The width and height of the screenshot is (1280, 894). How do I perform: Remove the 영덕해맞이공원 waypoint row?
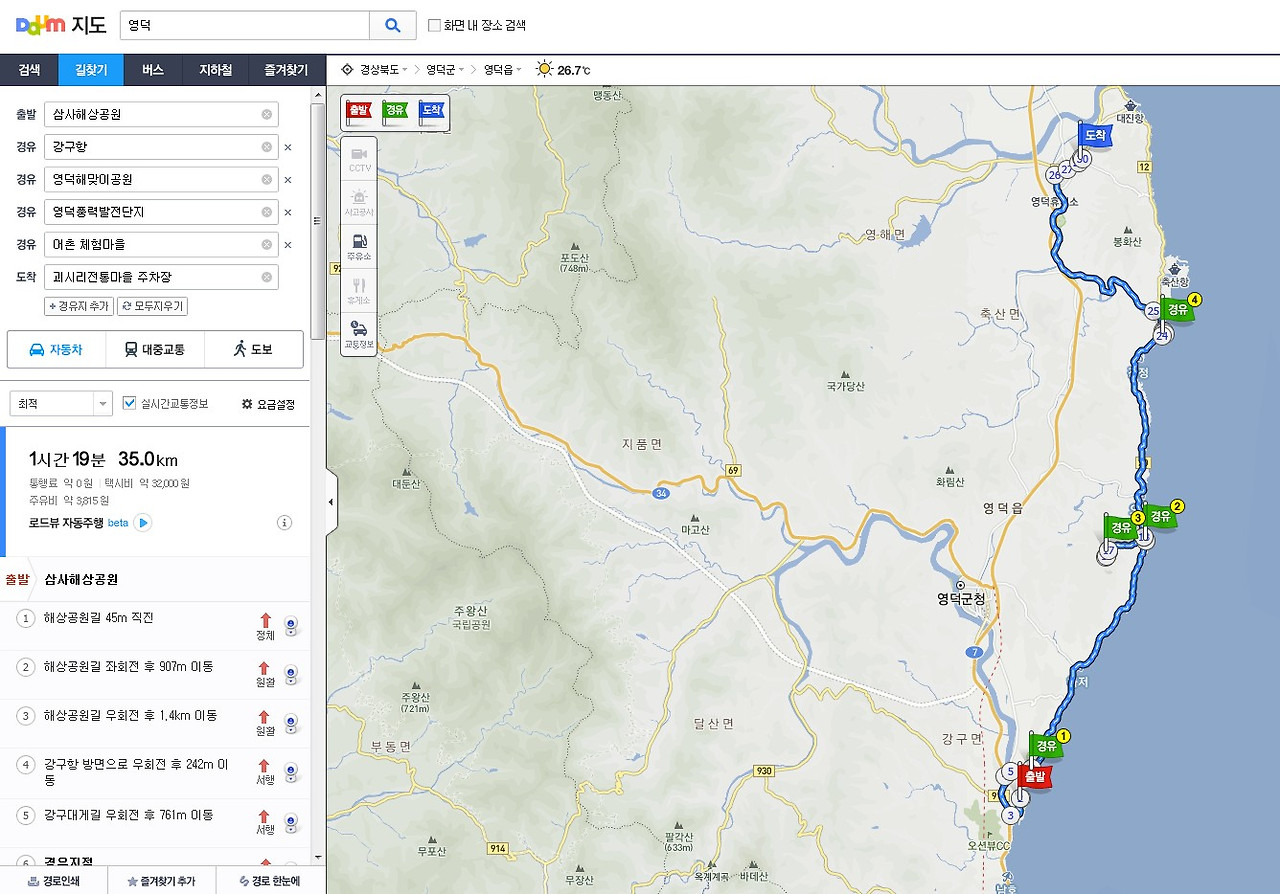(x=288, y=180)
